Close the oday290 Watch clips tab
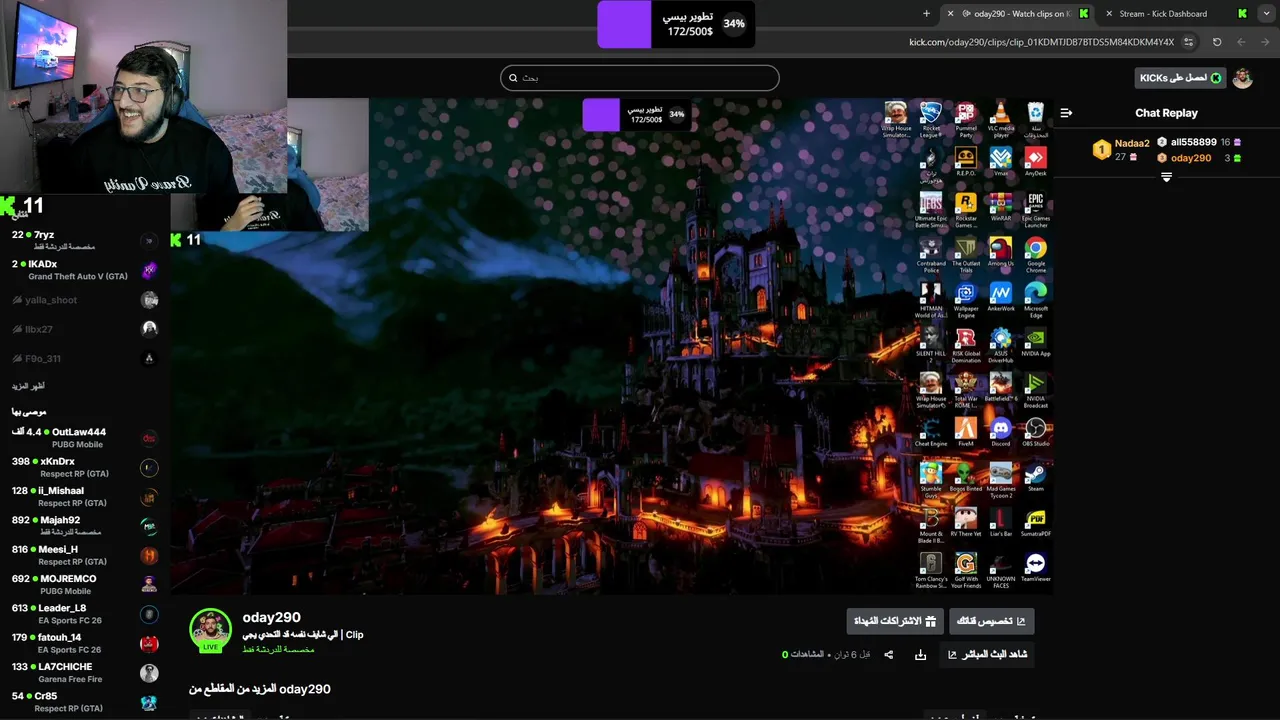Image resolution: width=1280 pixels, height=720 pixels. [x=950, y=13]
